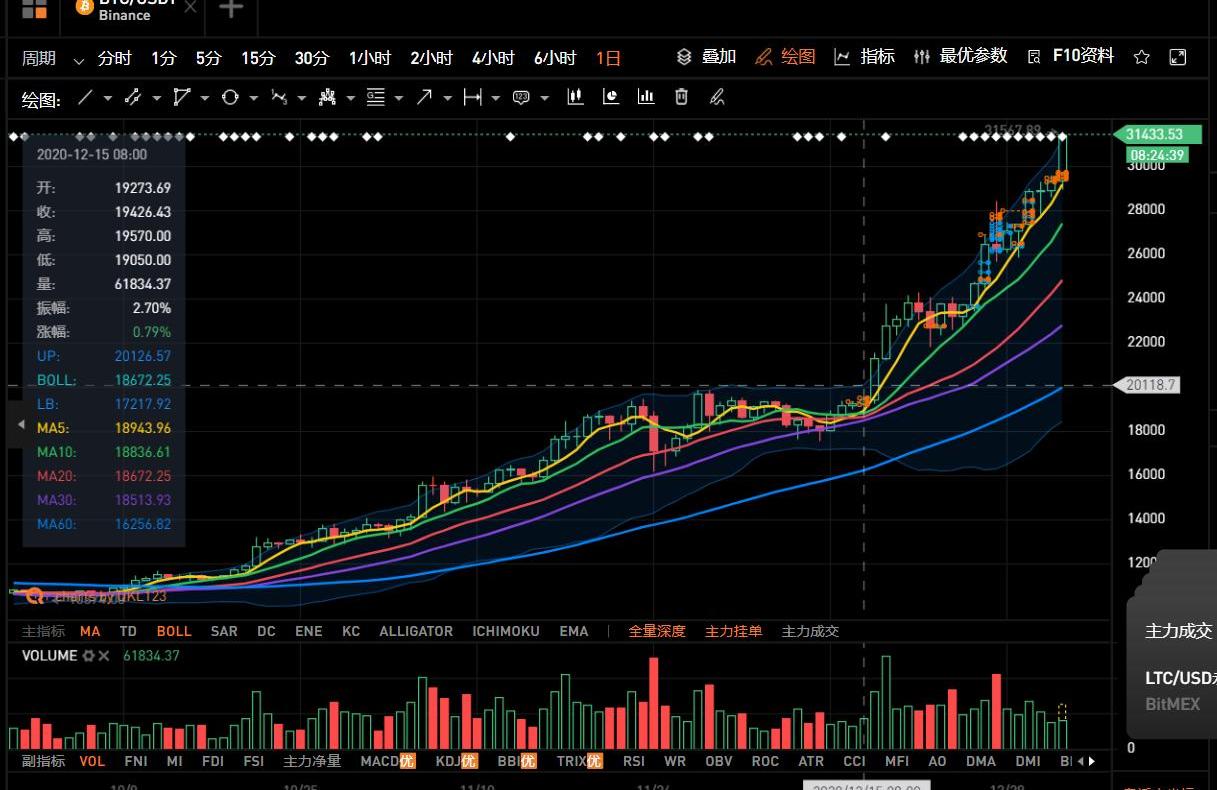The width and height of the screenshot is (1217, 790).
Task: Open VOLUME indicator settings gear
Action: pyautogui.click(x=88, y=656)
